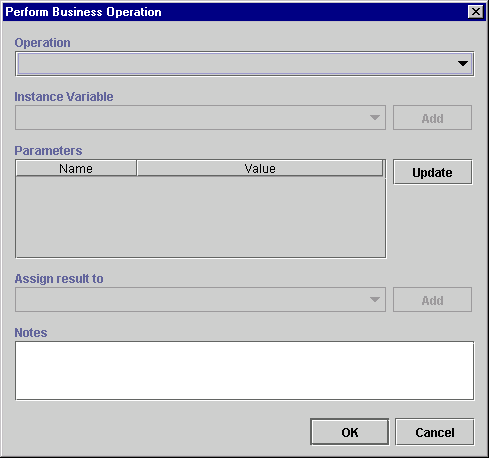Dismiss the dialog with Cancel
The width and height of the screenshot is (489, 458).
pos(435,432)
